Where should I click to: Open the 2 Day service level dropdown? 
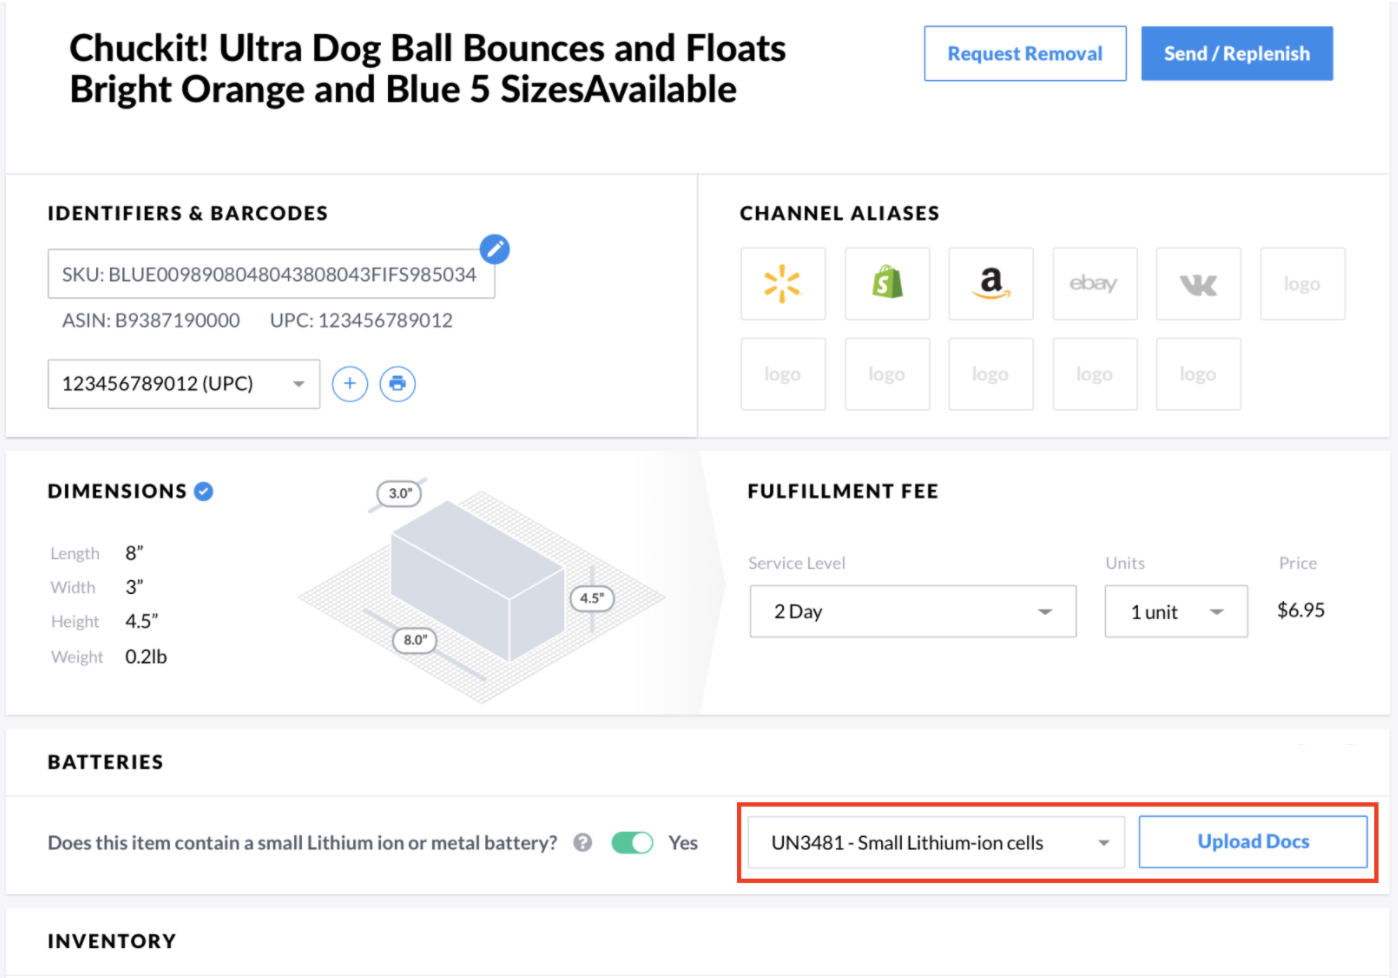click(x=913, y=611)
